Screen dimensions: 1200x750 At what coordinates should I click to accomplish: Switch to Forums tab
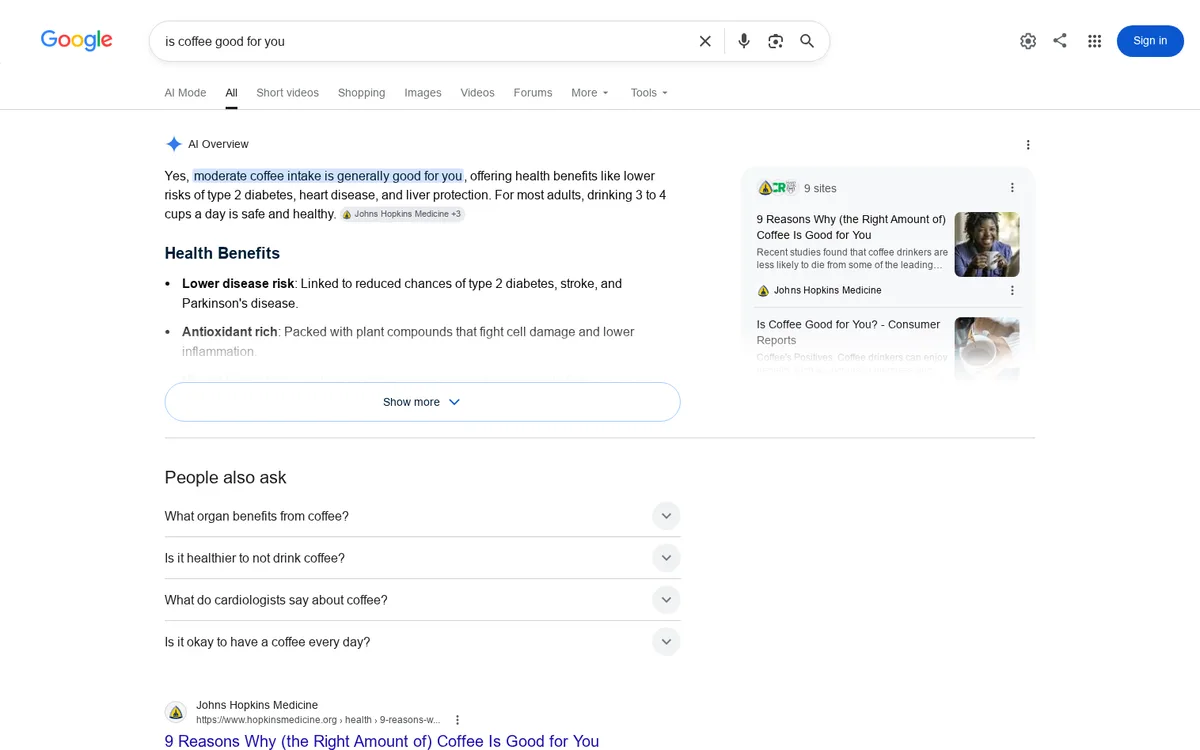(533, 93)
